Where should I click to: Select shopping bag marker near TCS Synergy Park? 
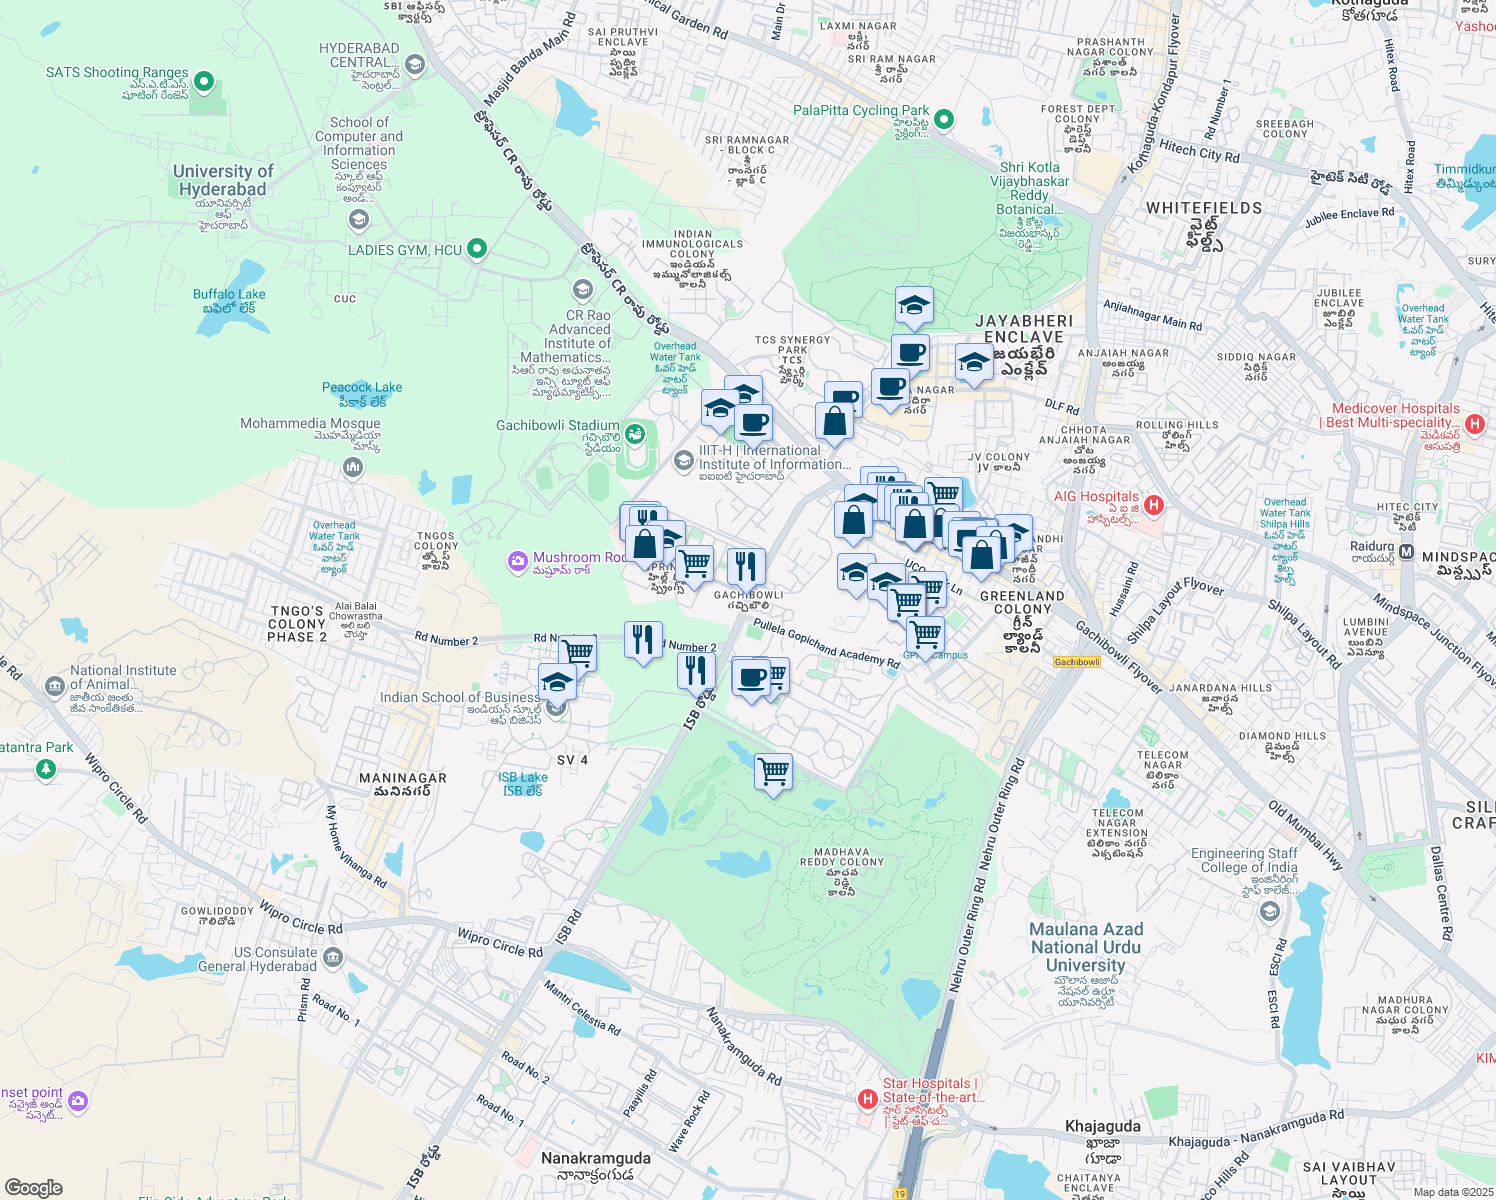tap(835, 423)
